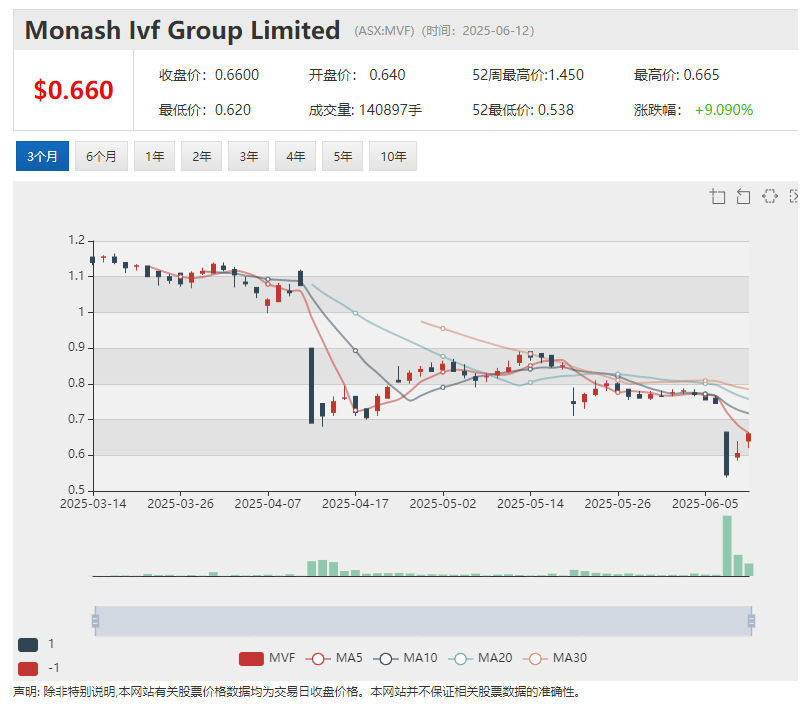
Task: Click the Monash Ivf Group Limited title
Action: (182, 30)
